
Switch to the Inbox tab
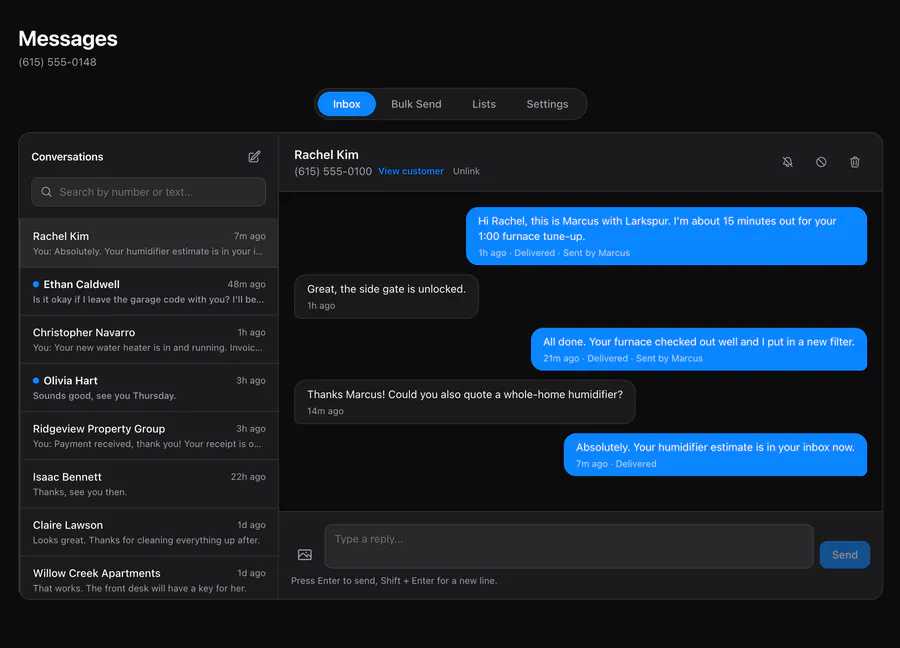tap(347, 104)
